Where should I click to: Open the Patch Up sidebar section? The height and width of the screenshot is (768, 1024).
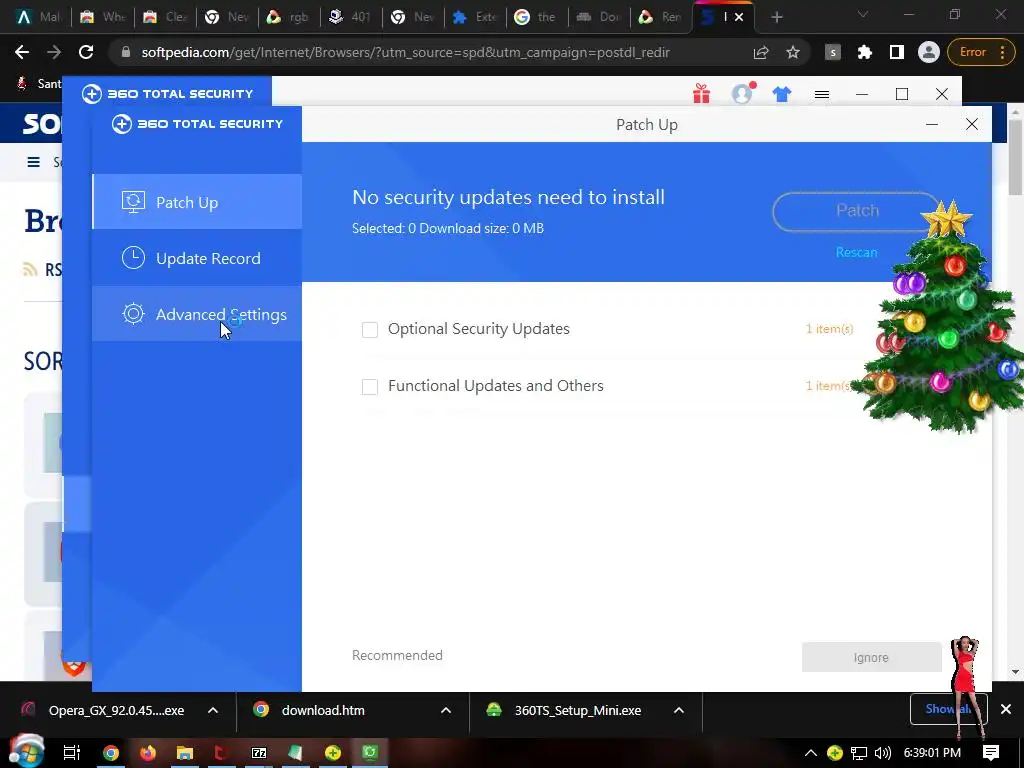(197, 202)
